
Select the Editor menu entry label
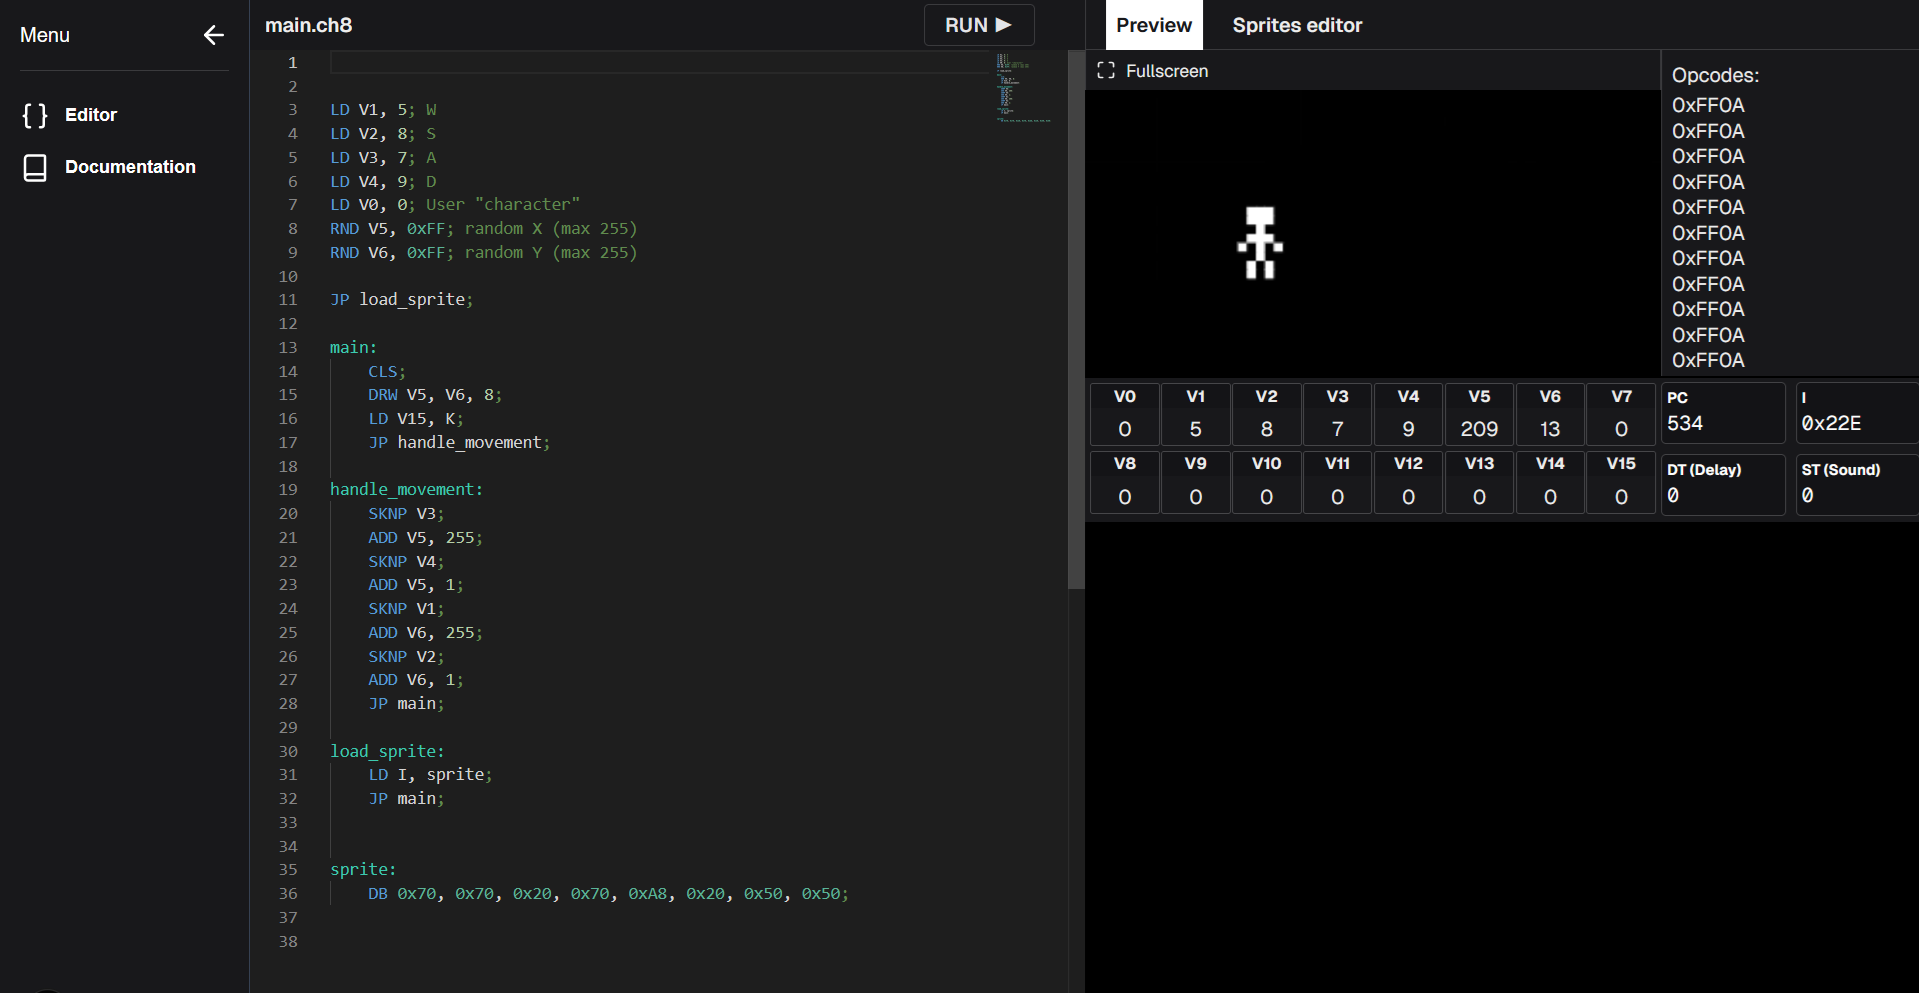point(91,115)
